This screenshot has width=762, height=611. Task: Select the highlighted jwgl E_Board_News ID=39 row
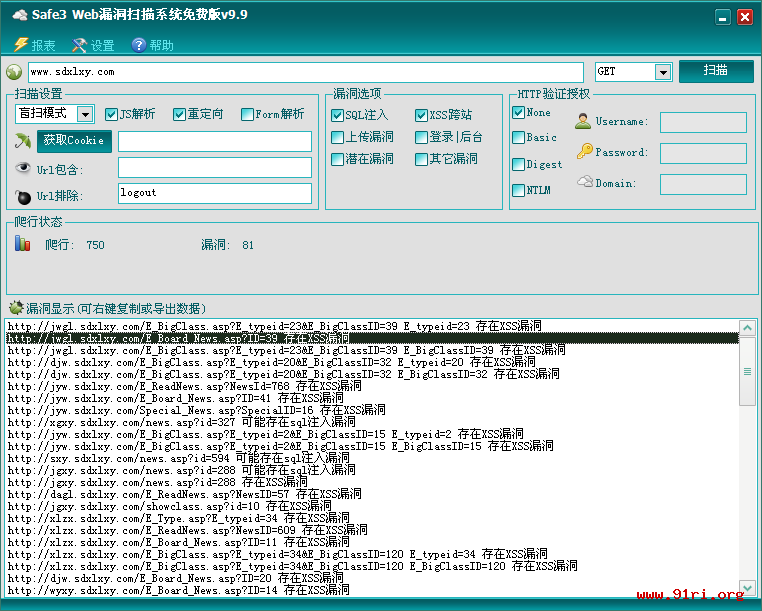coord(372,338)
